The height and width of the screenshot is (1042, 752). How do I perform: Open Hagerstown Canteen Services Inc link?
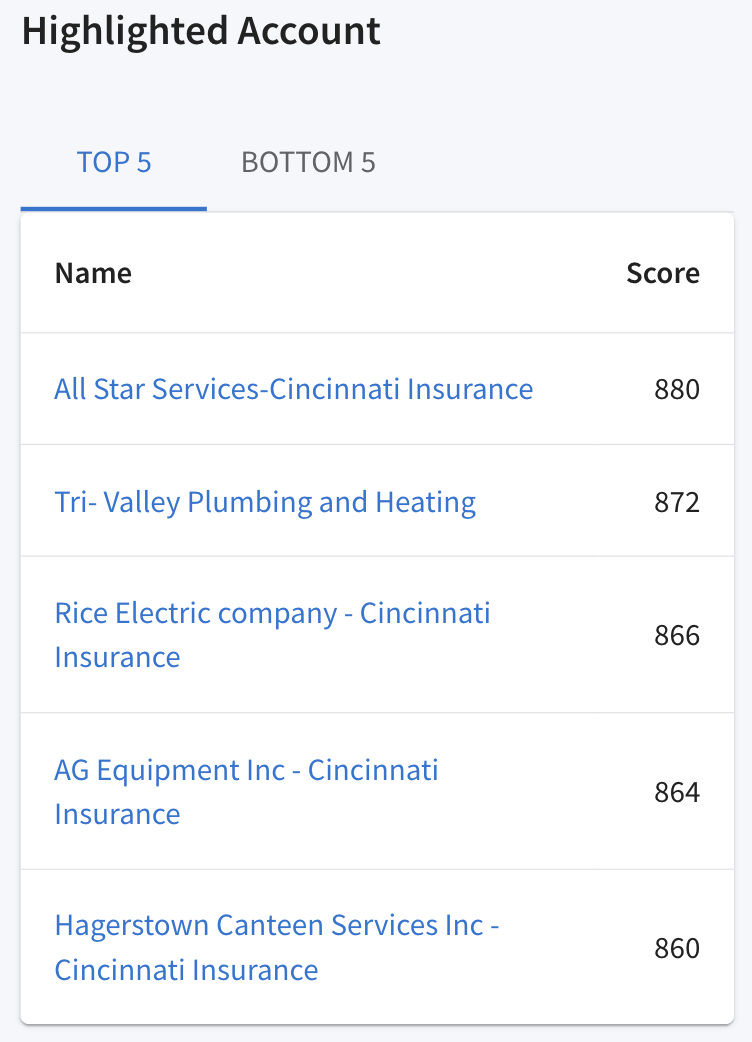coord(277,948)
